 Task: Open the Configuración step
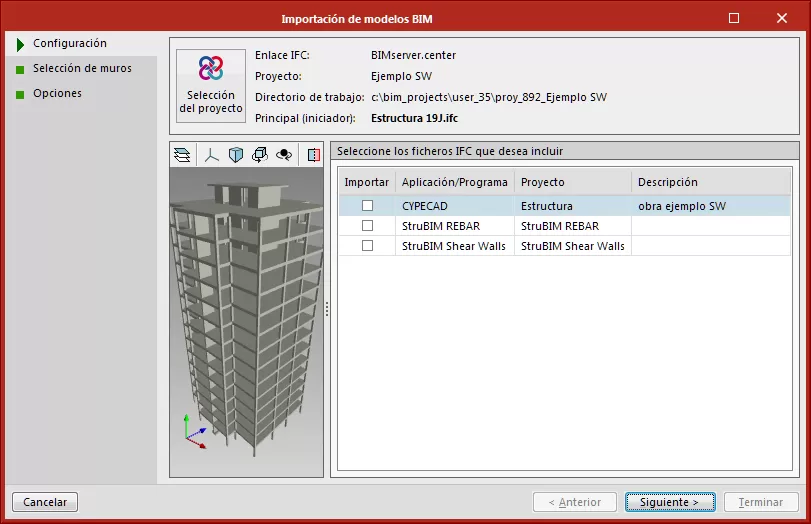pos(69,44)
